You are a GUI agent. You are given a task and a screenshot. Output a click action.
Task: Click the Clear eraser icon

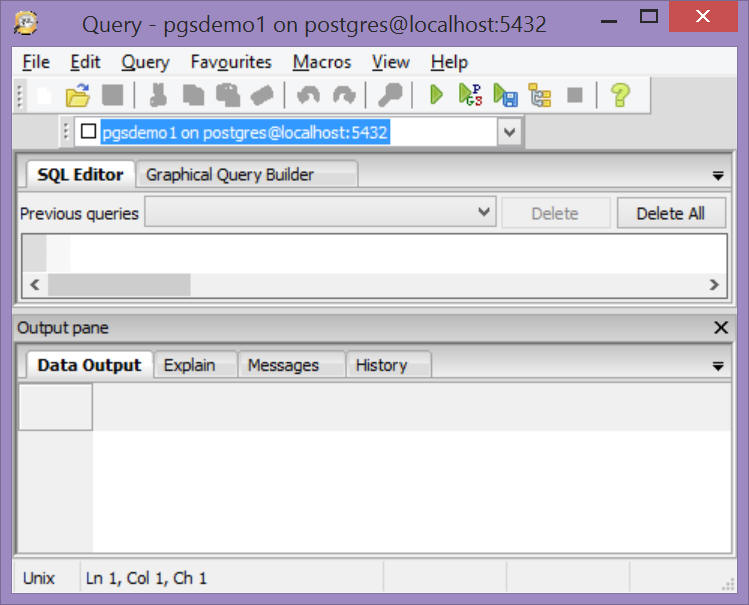coord(262,95)
